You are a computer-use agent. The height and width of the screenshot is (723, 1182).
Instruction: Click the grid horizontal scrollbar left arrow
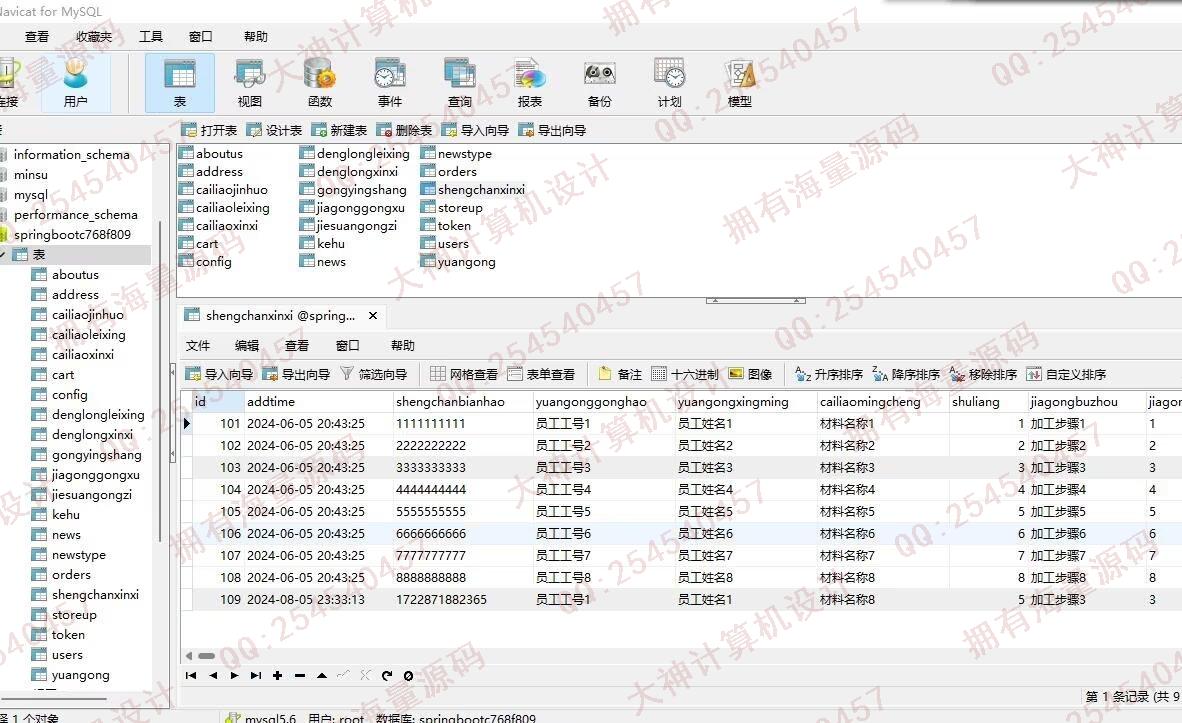coord(189,656)
